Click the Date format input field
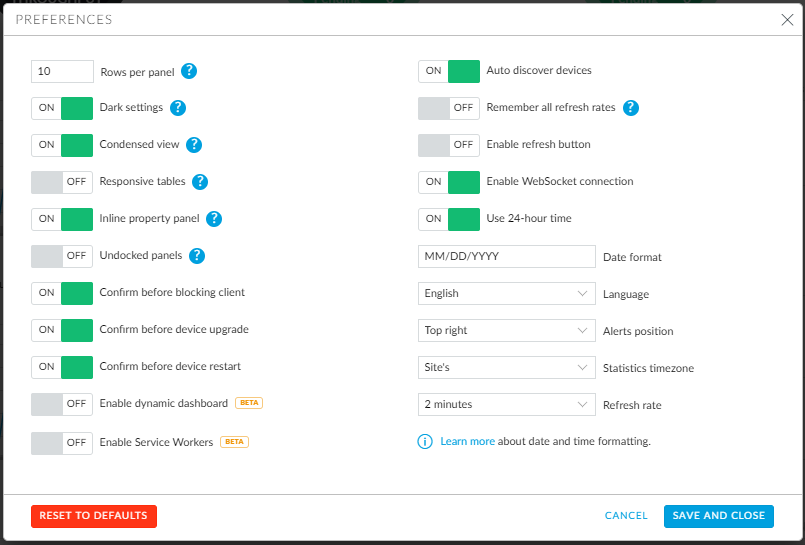Screen dimensions: 805x545 (x=507, y=256)
